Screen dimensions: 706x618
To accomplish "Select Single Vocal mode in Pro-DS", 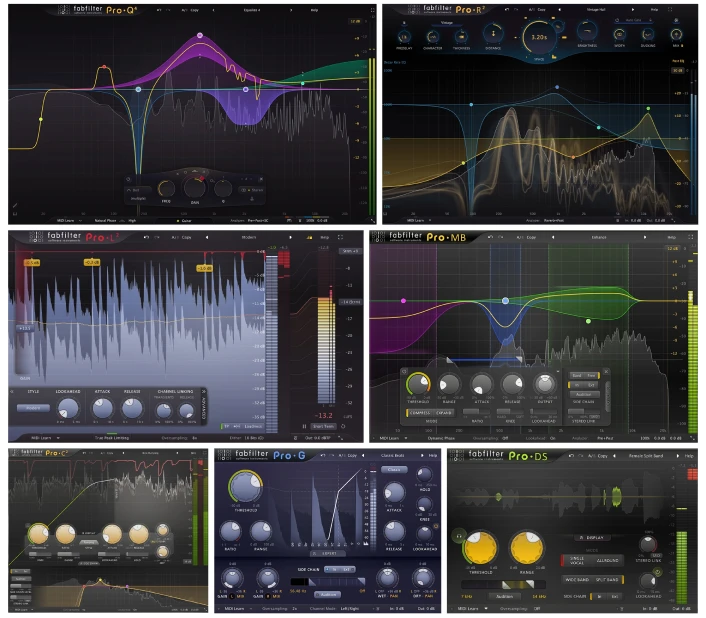I will pos(577,560).
